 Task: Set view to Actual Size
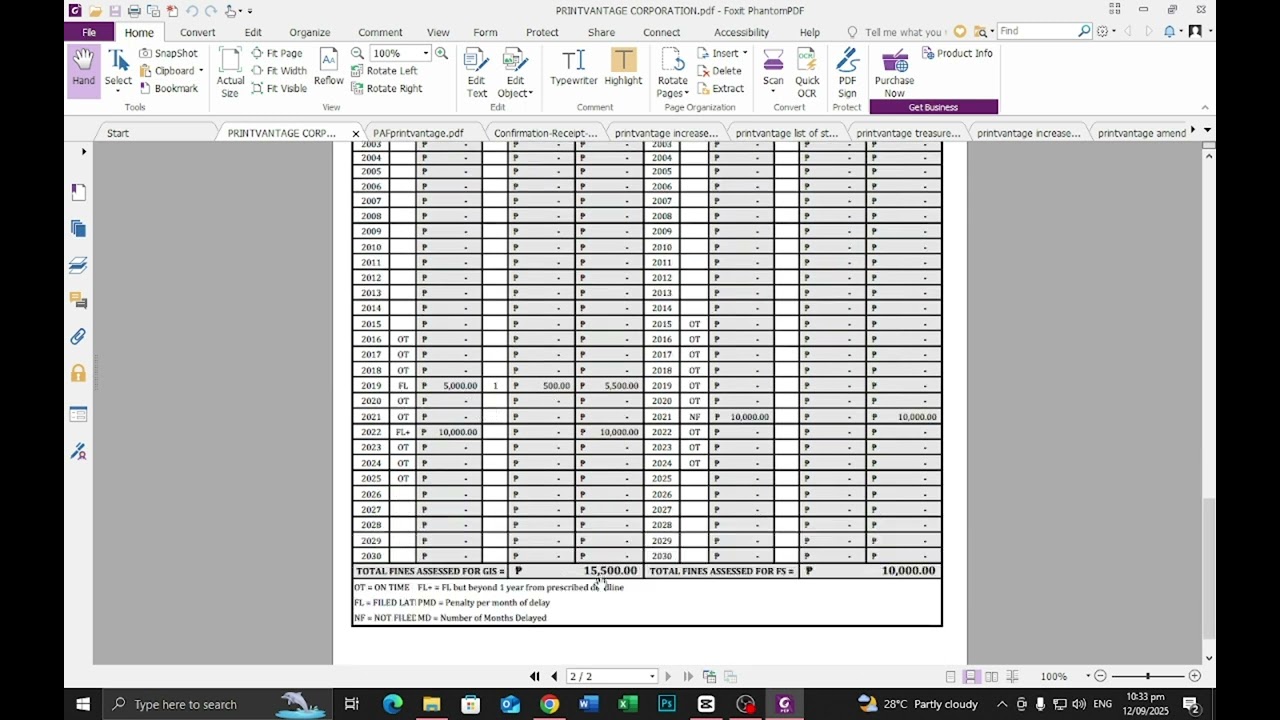click(230, 72)
